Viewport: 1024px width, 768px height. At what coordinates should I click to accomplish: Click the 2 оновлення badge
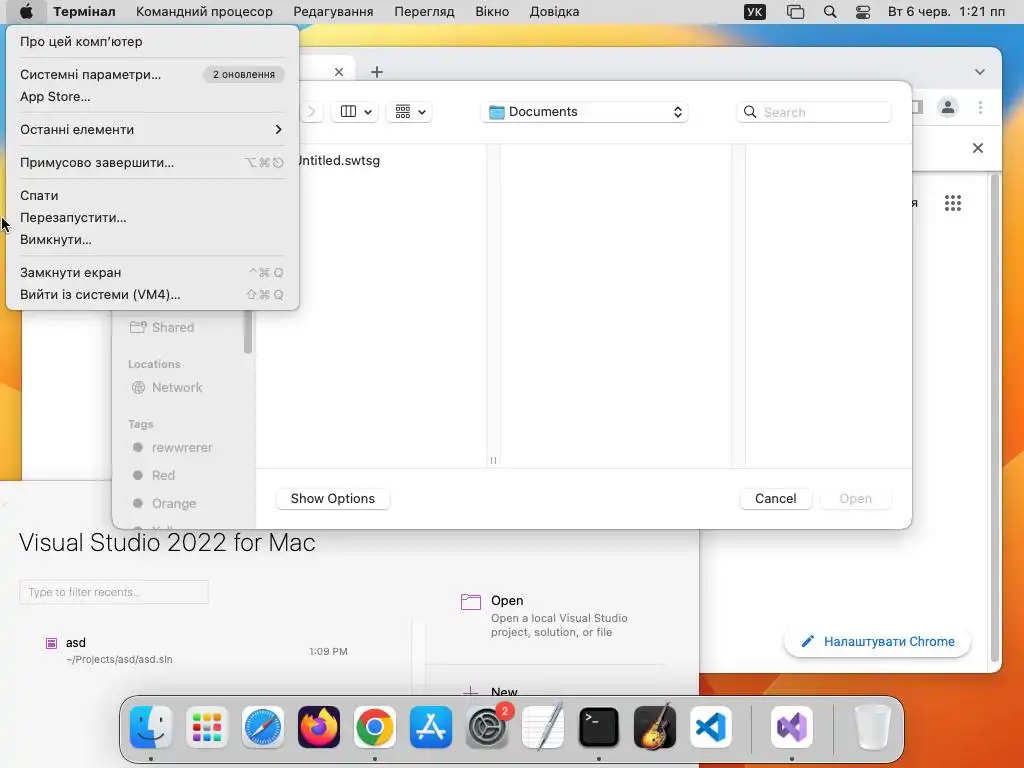tap(244, 74)
